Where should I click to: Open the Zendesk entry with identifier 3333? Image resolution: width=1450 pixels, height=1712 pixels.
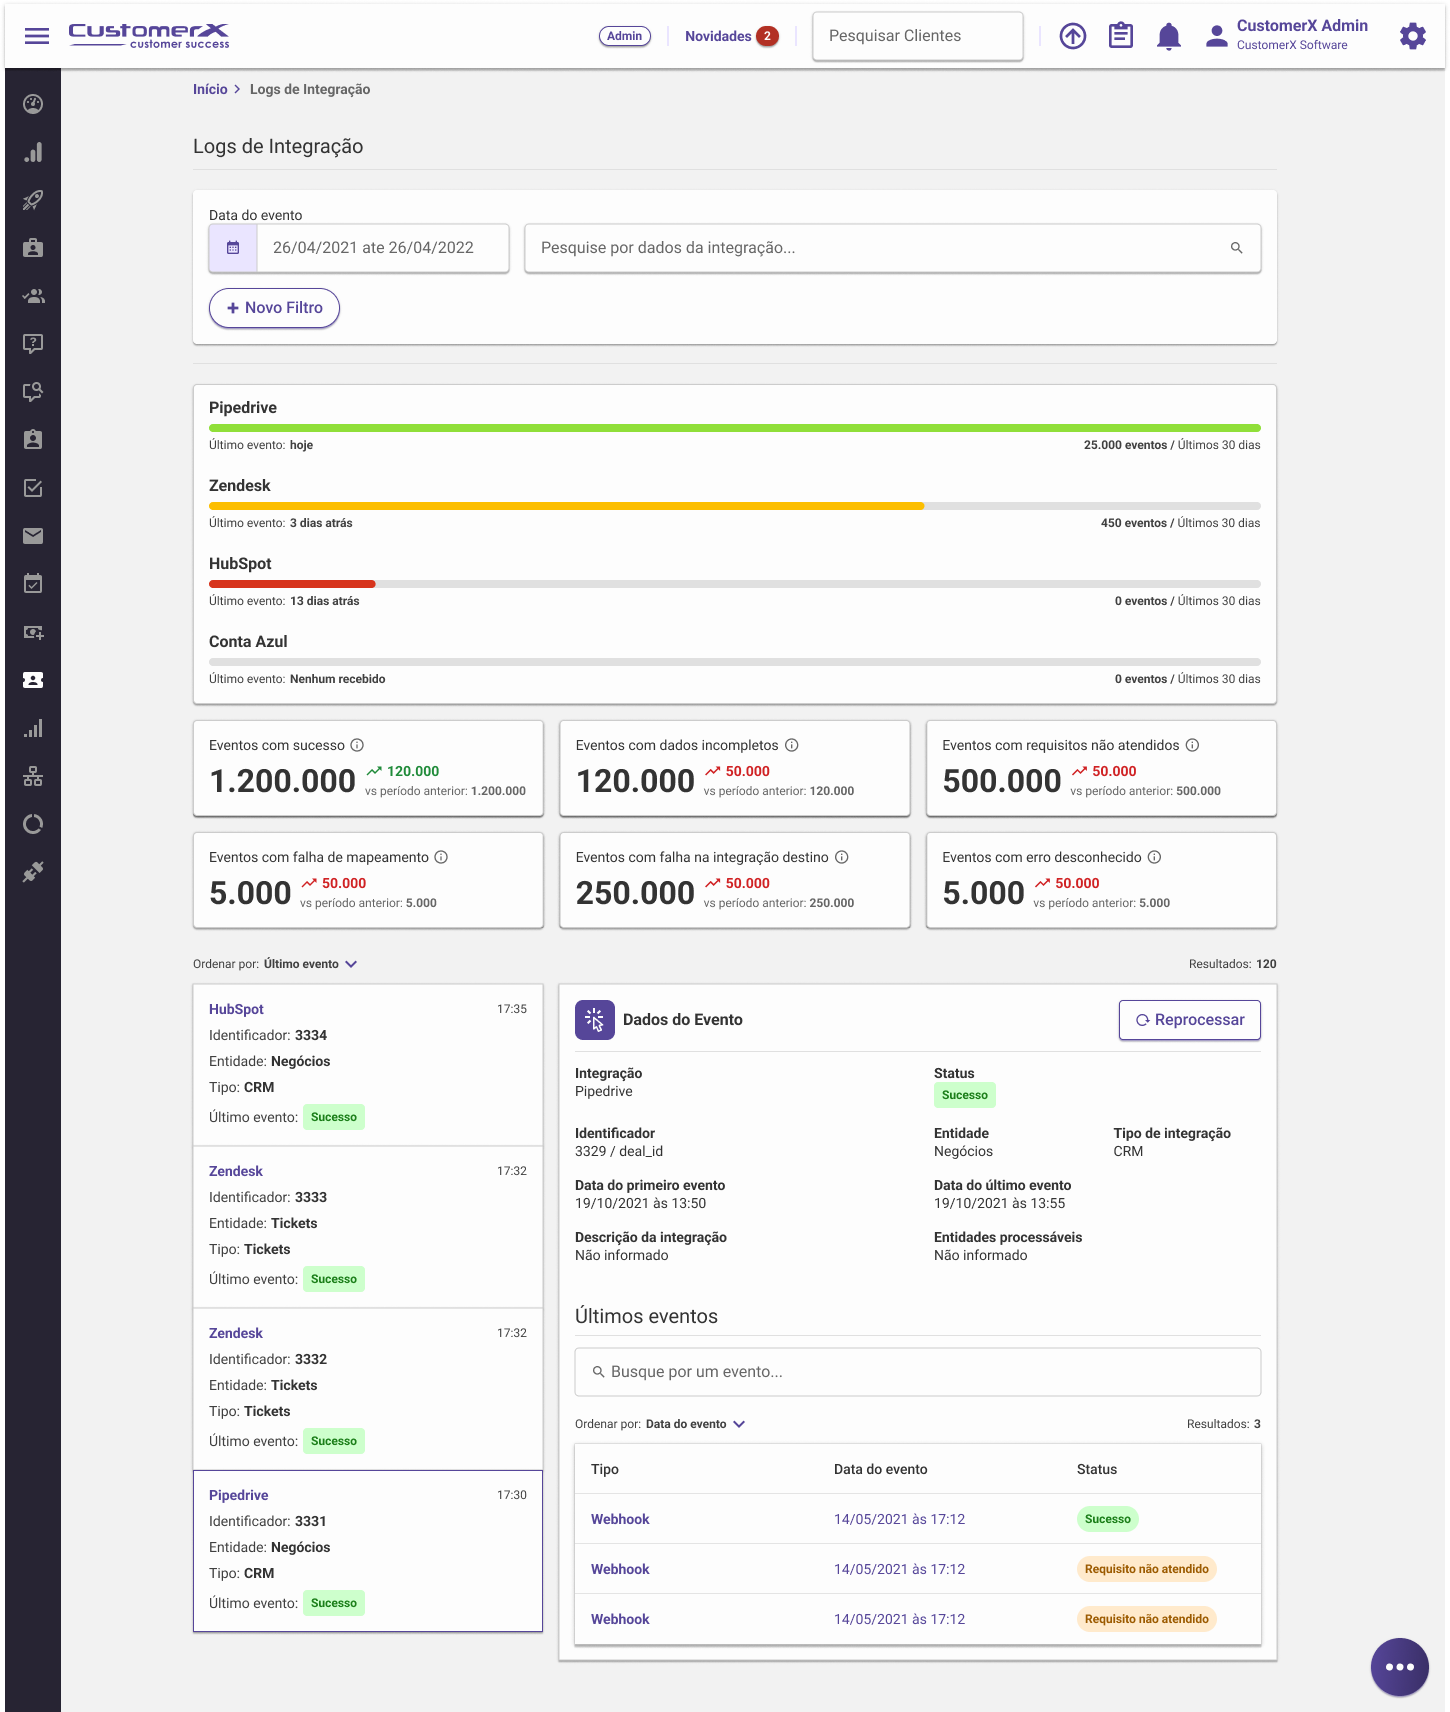(368, 1227)
